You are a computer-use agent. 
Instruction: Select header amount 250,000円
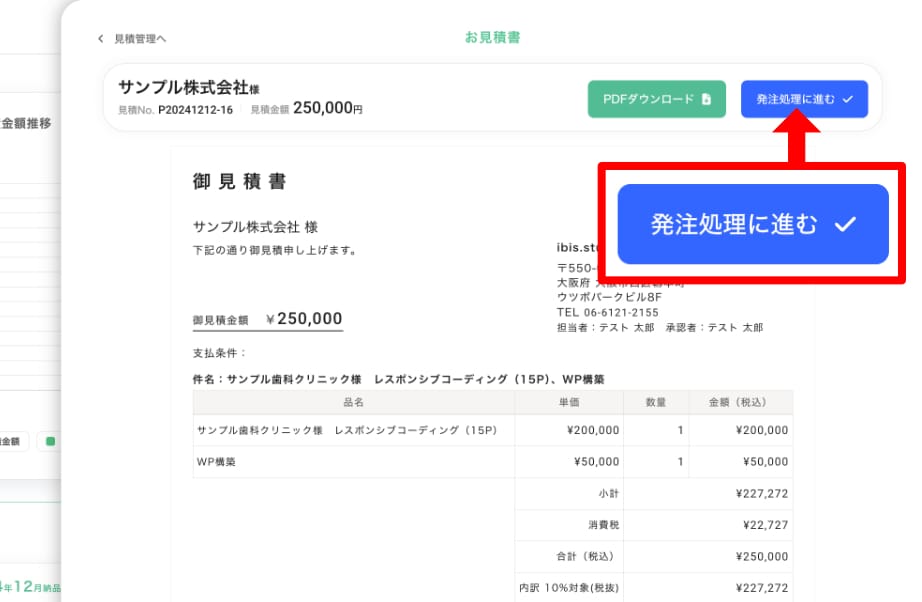click(328, 108)
